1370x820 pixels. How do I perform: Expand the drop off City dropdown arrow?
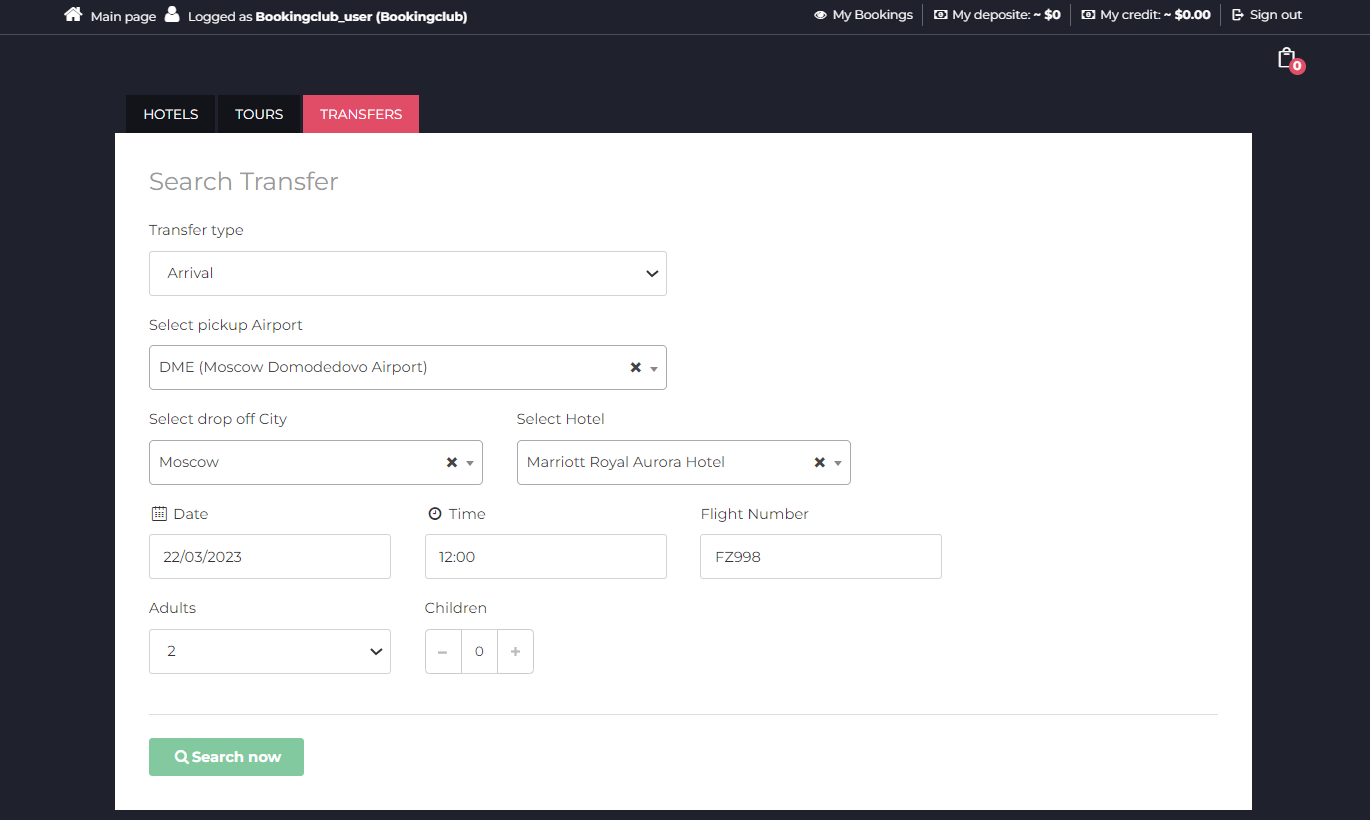point(470,463)
